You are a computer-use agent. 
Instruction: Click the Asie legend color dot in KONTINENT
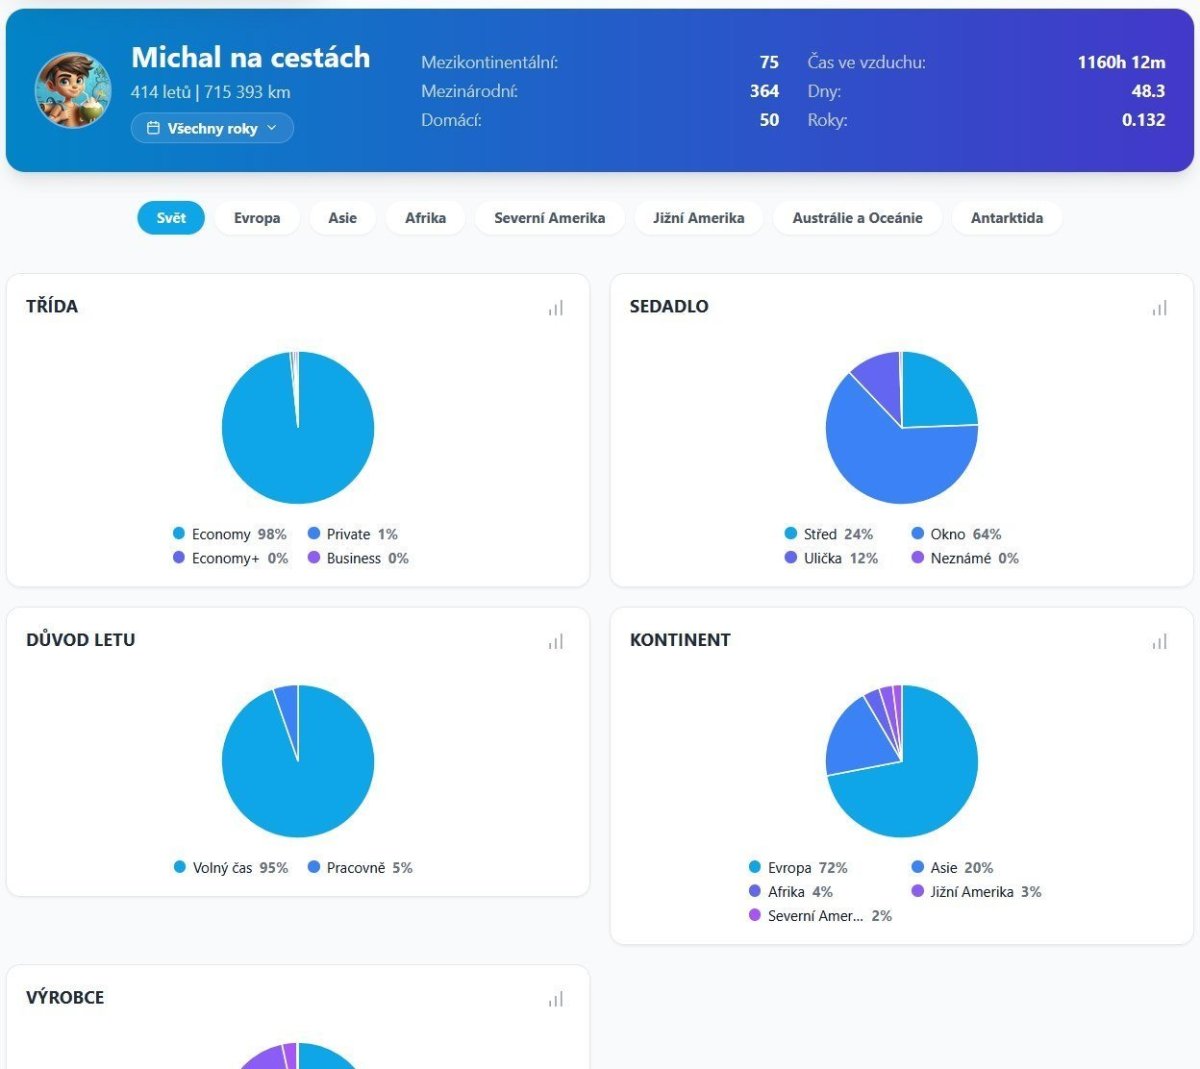click(918, 868)
